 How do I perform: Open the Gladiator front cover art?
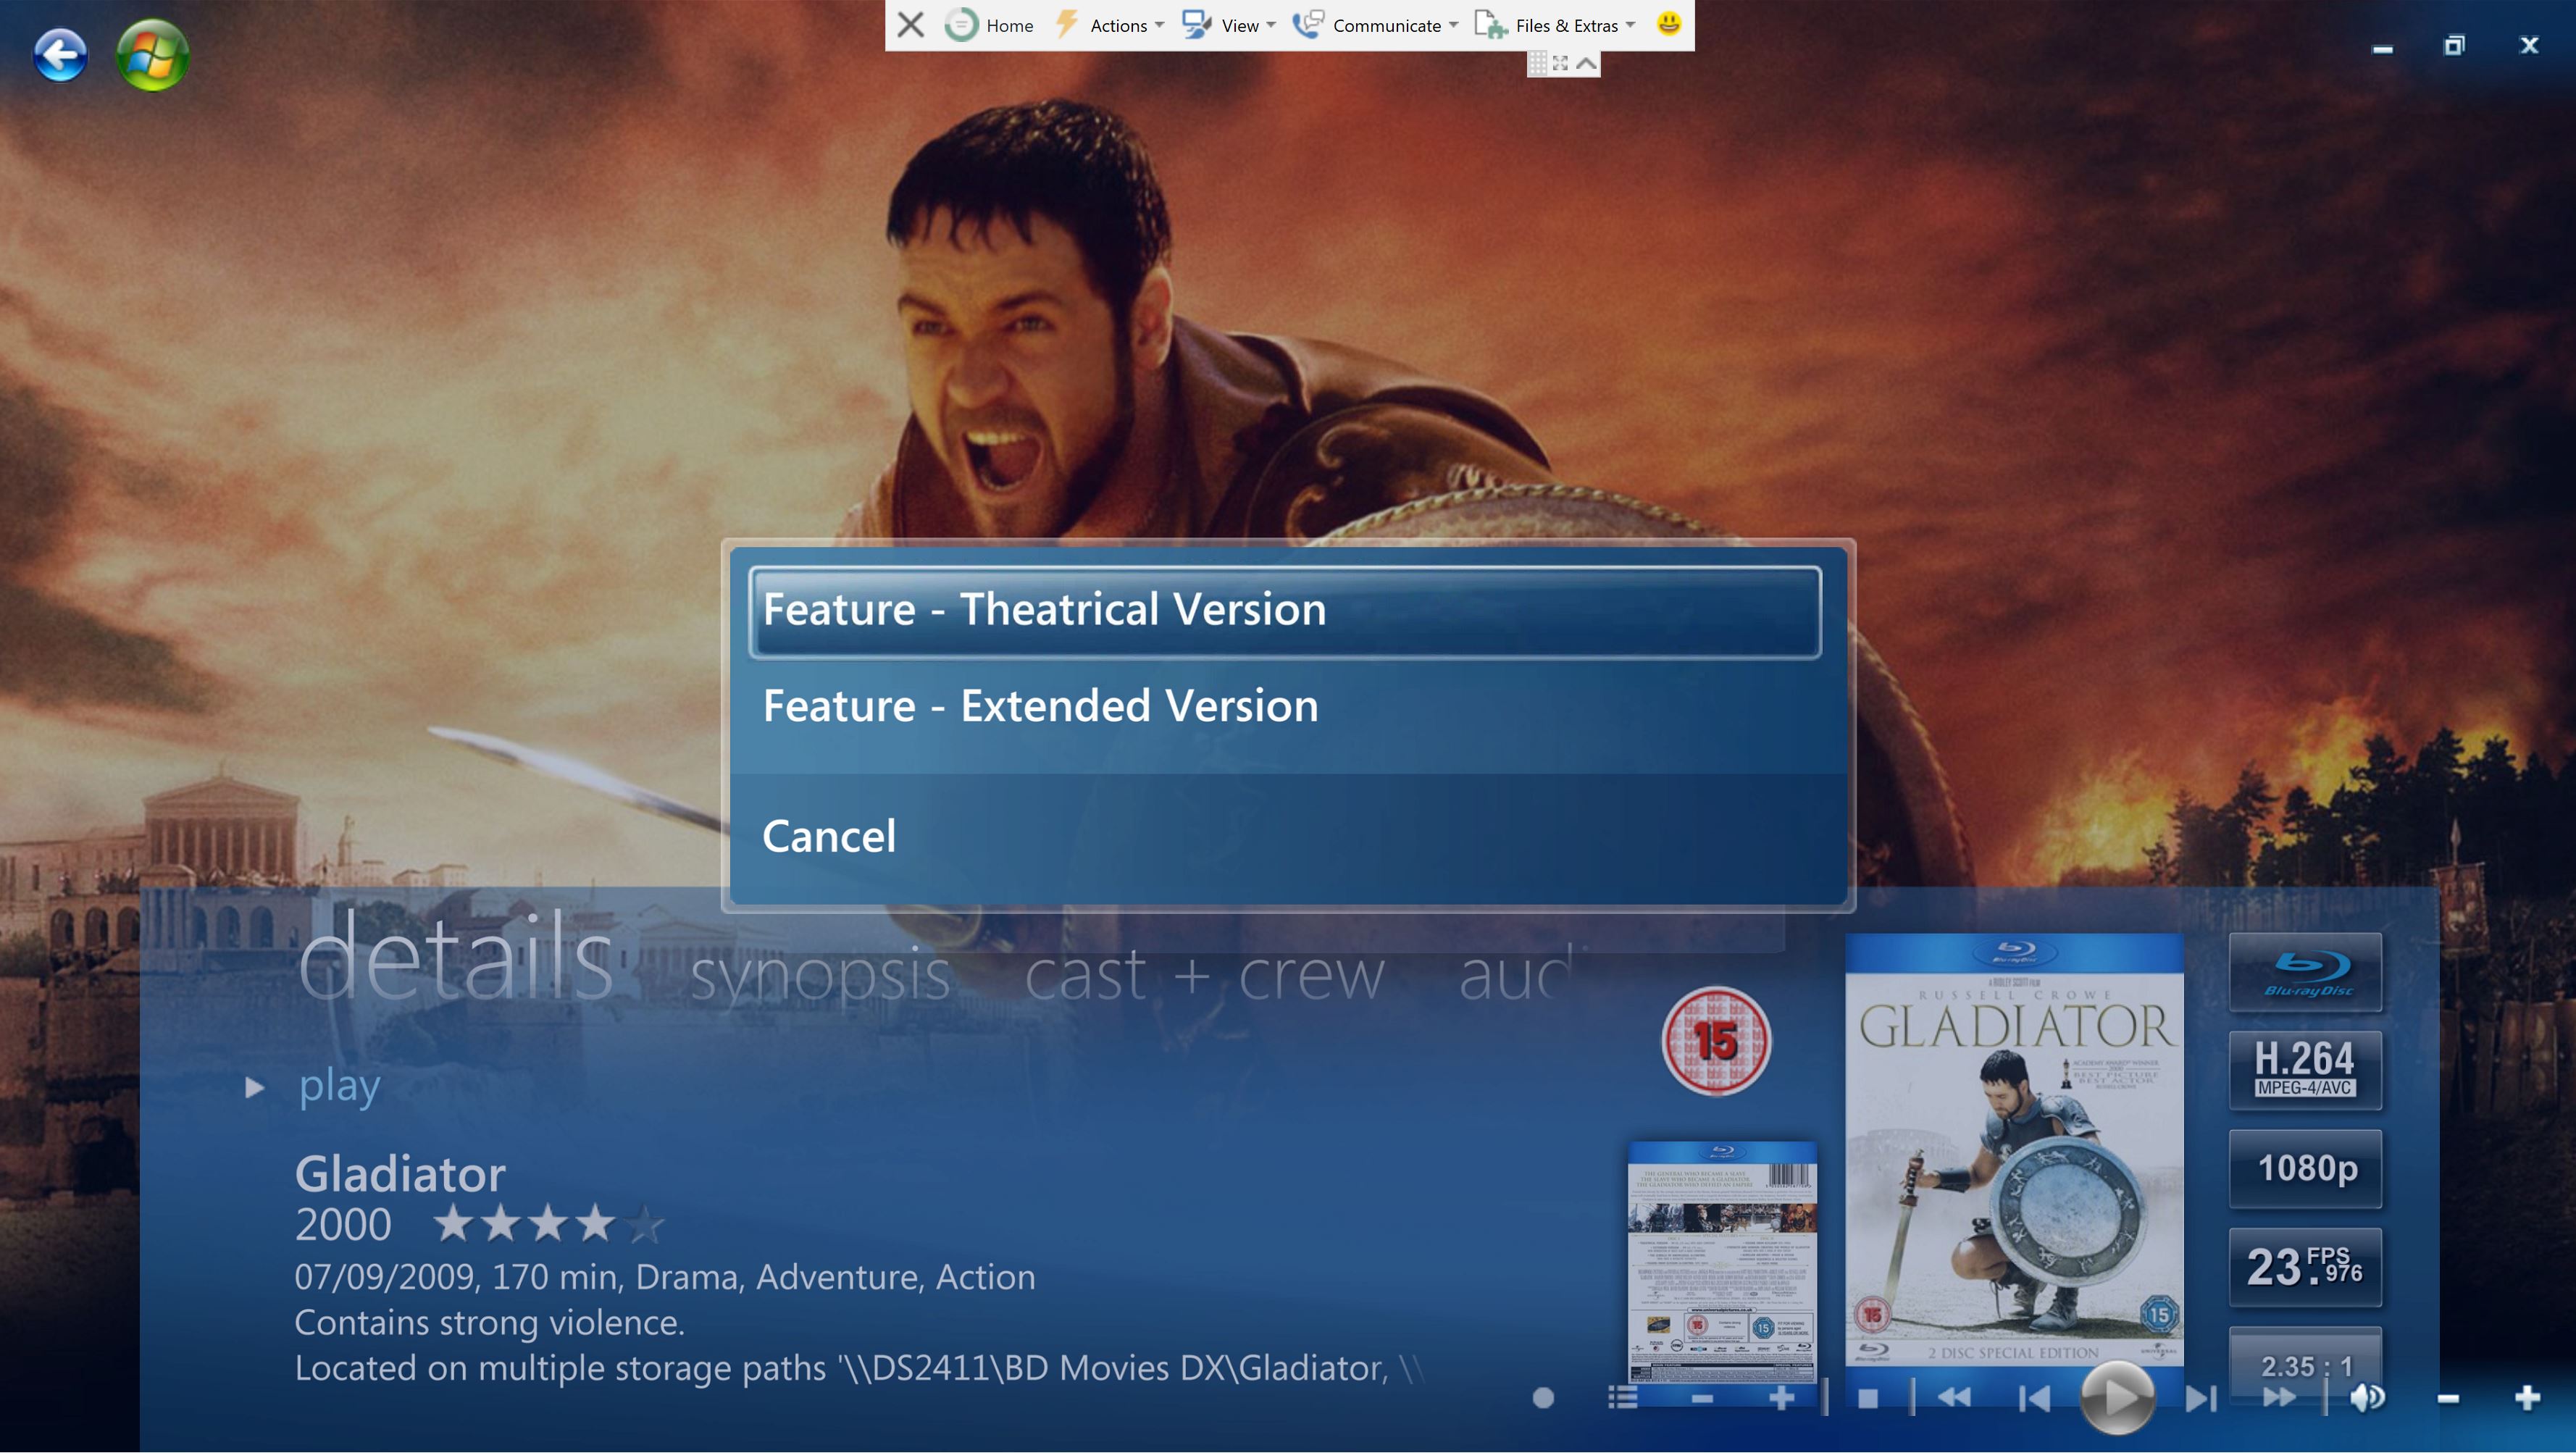coord(2014,1150)
